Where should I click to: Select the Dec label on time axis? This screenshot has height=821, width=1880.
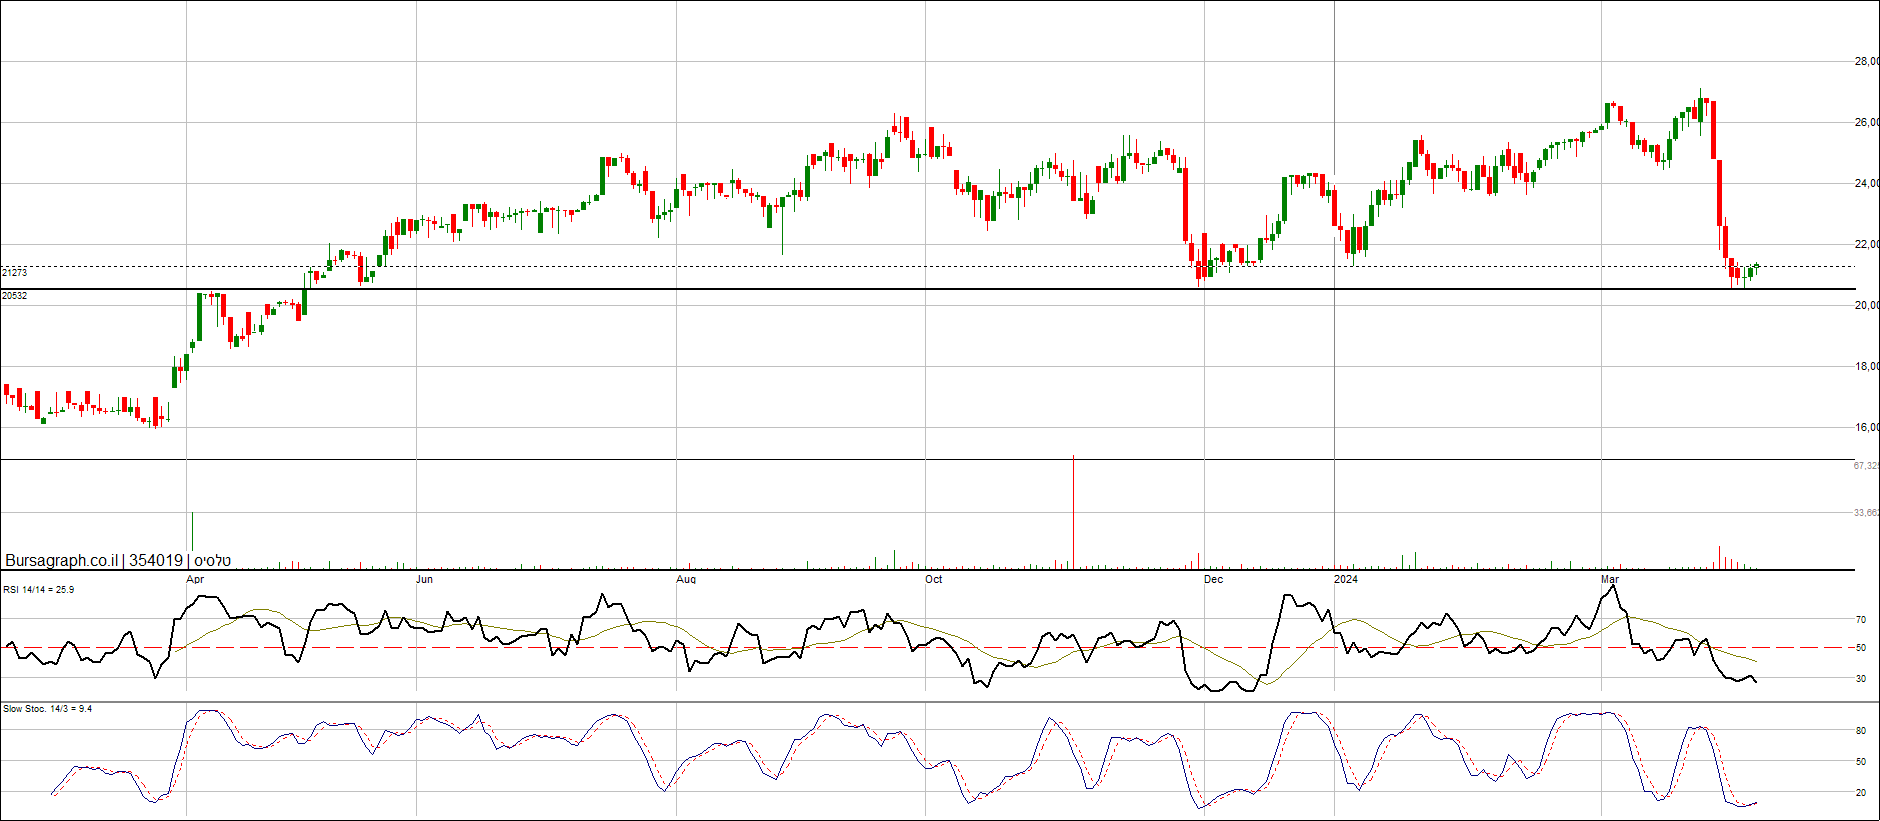[x=1213, y=580]
